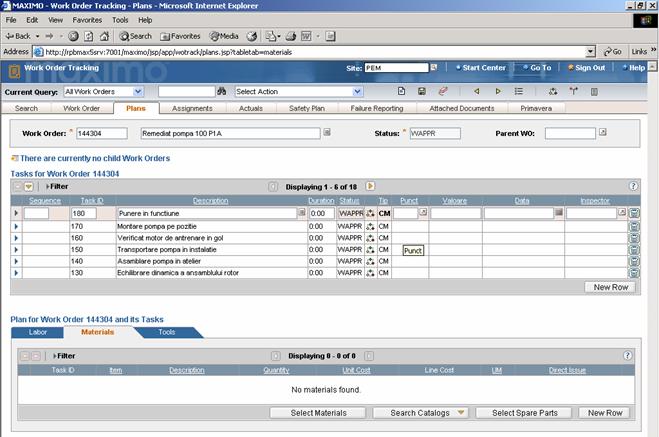Image resolution: width=659 pixels, height=437 pixels.
Task: Open the record list view icon
Action: (519, 91)
